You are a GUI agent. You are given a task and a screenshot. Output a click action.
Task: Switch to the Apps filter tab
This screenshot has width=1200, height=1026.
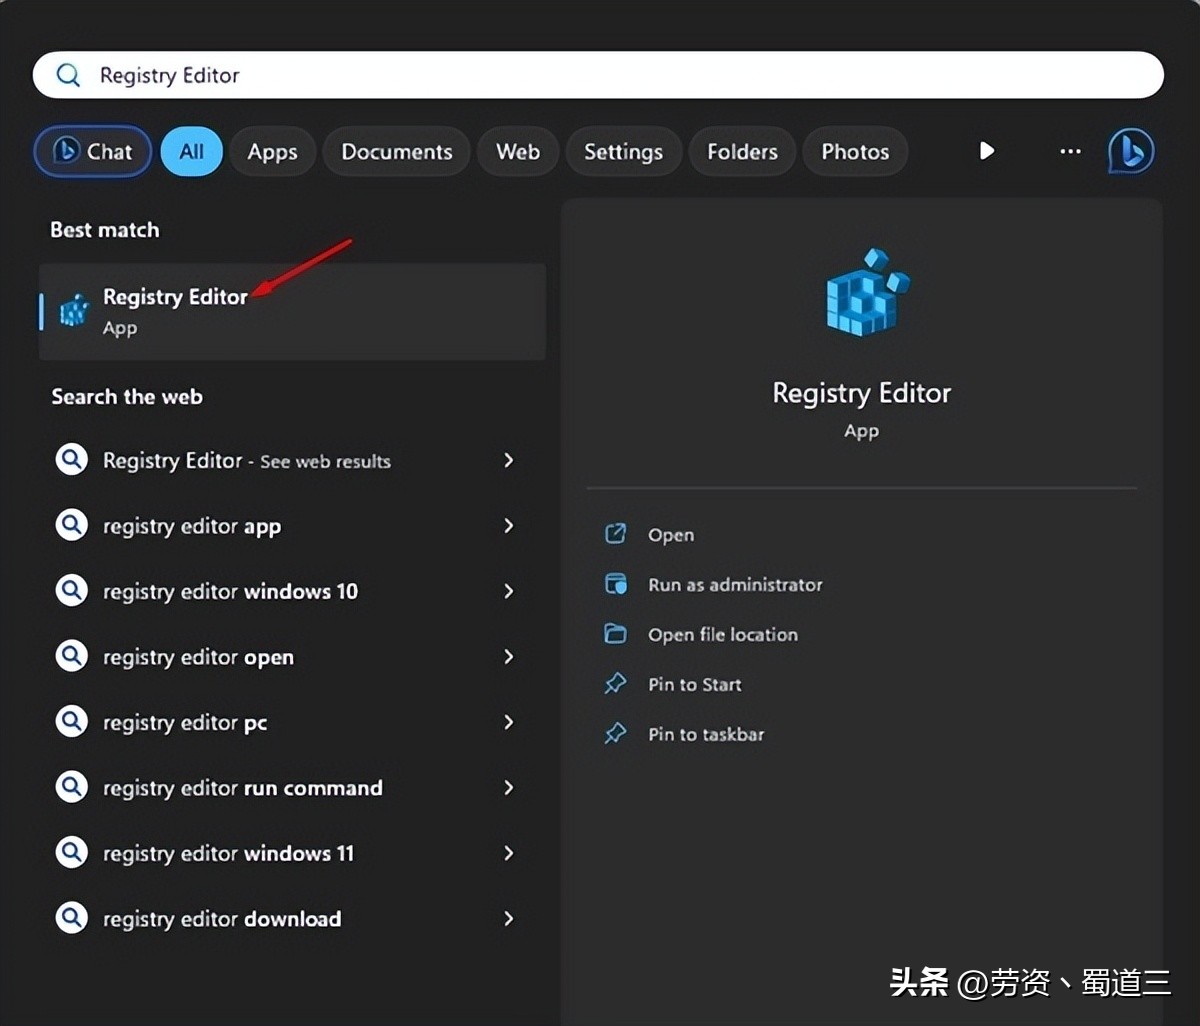pos(272,151)
